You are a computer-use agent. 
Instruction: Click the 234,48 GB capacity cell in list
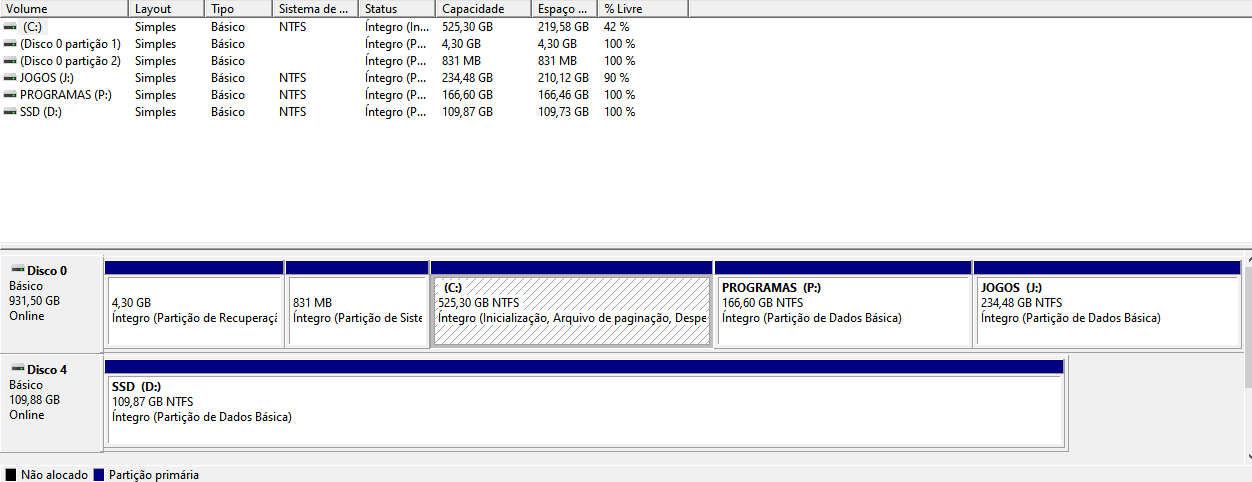pyautogui.click(x=468, y=78)
